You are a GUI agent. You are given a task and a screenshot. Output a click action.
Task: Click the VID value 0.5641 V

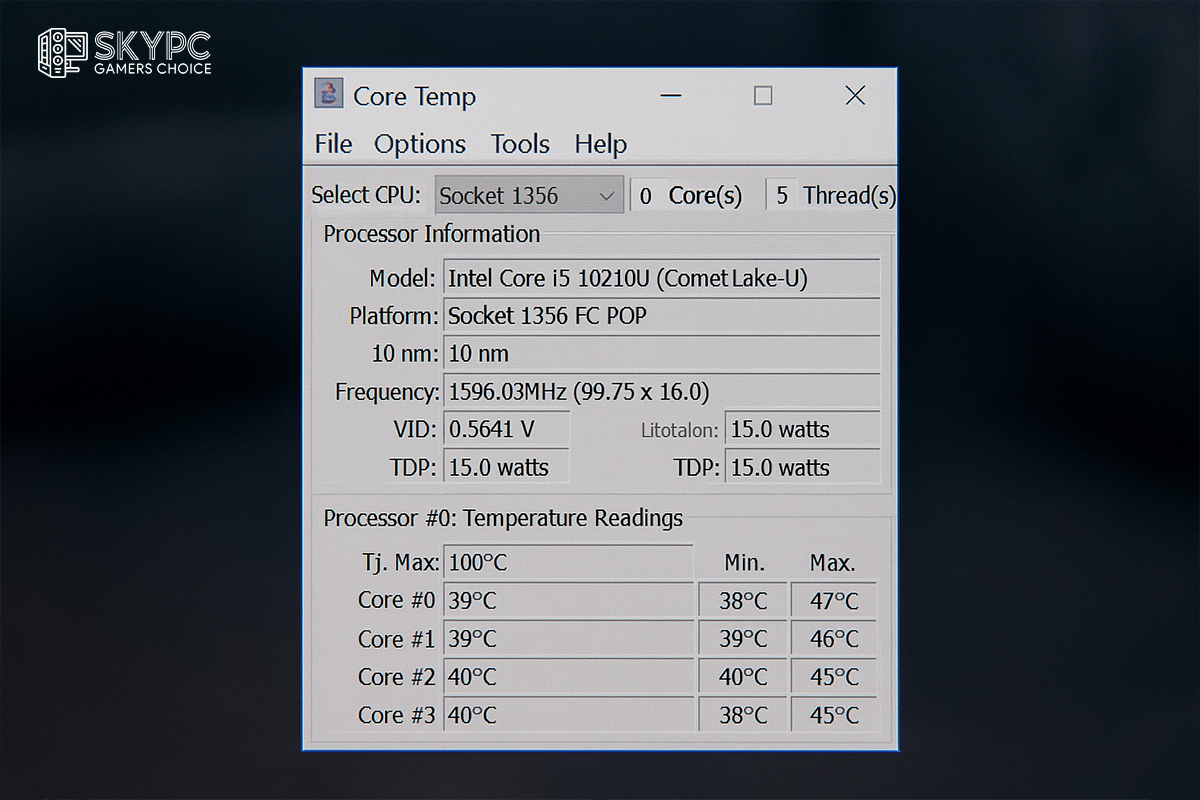pyautogui.click(x=506, y=429)
